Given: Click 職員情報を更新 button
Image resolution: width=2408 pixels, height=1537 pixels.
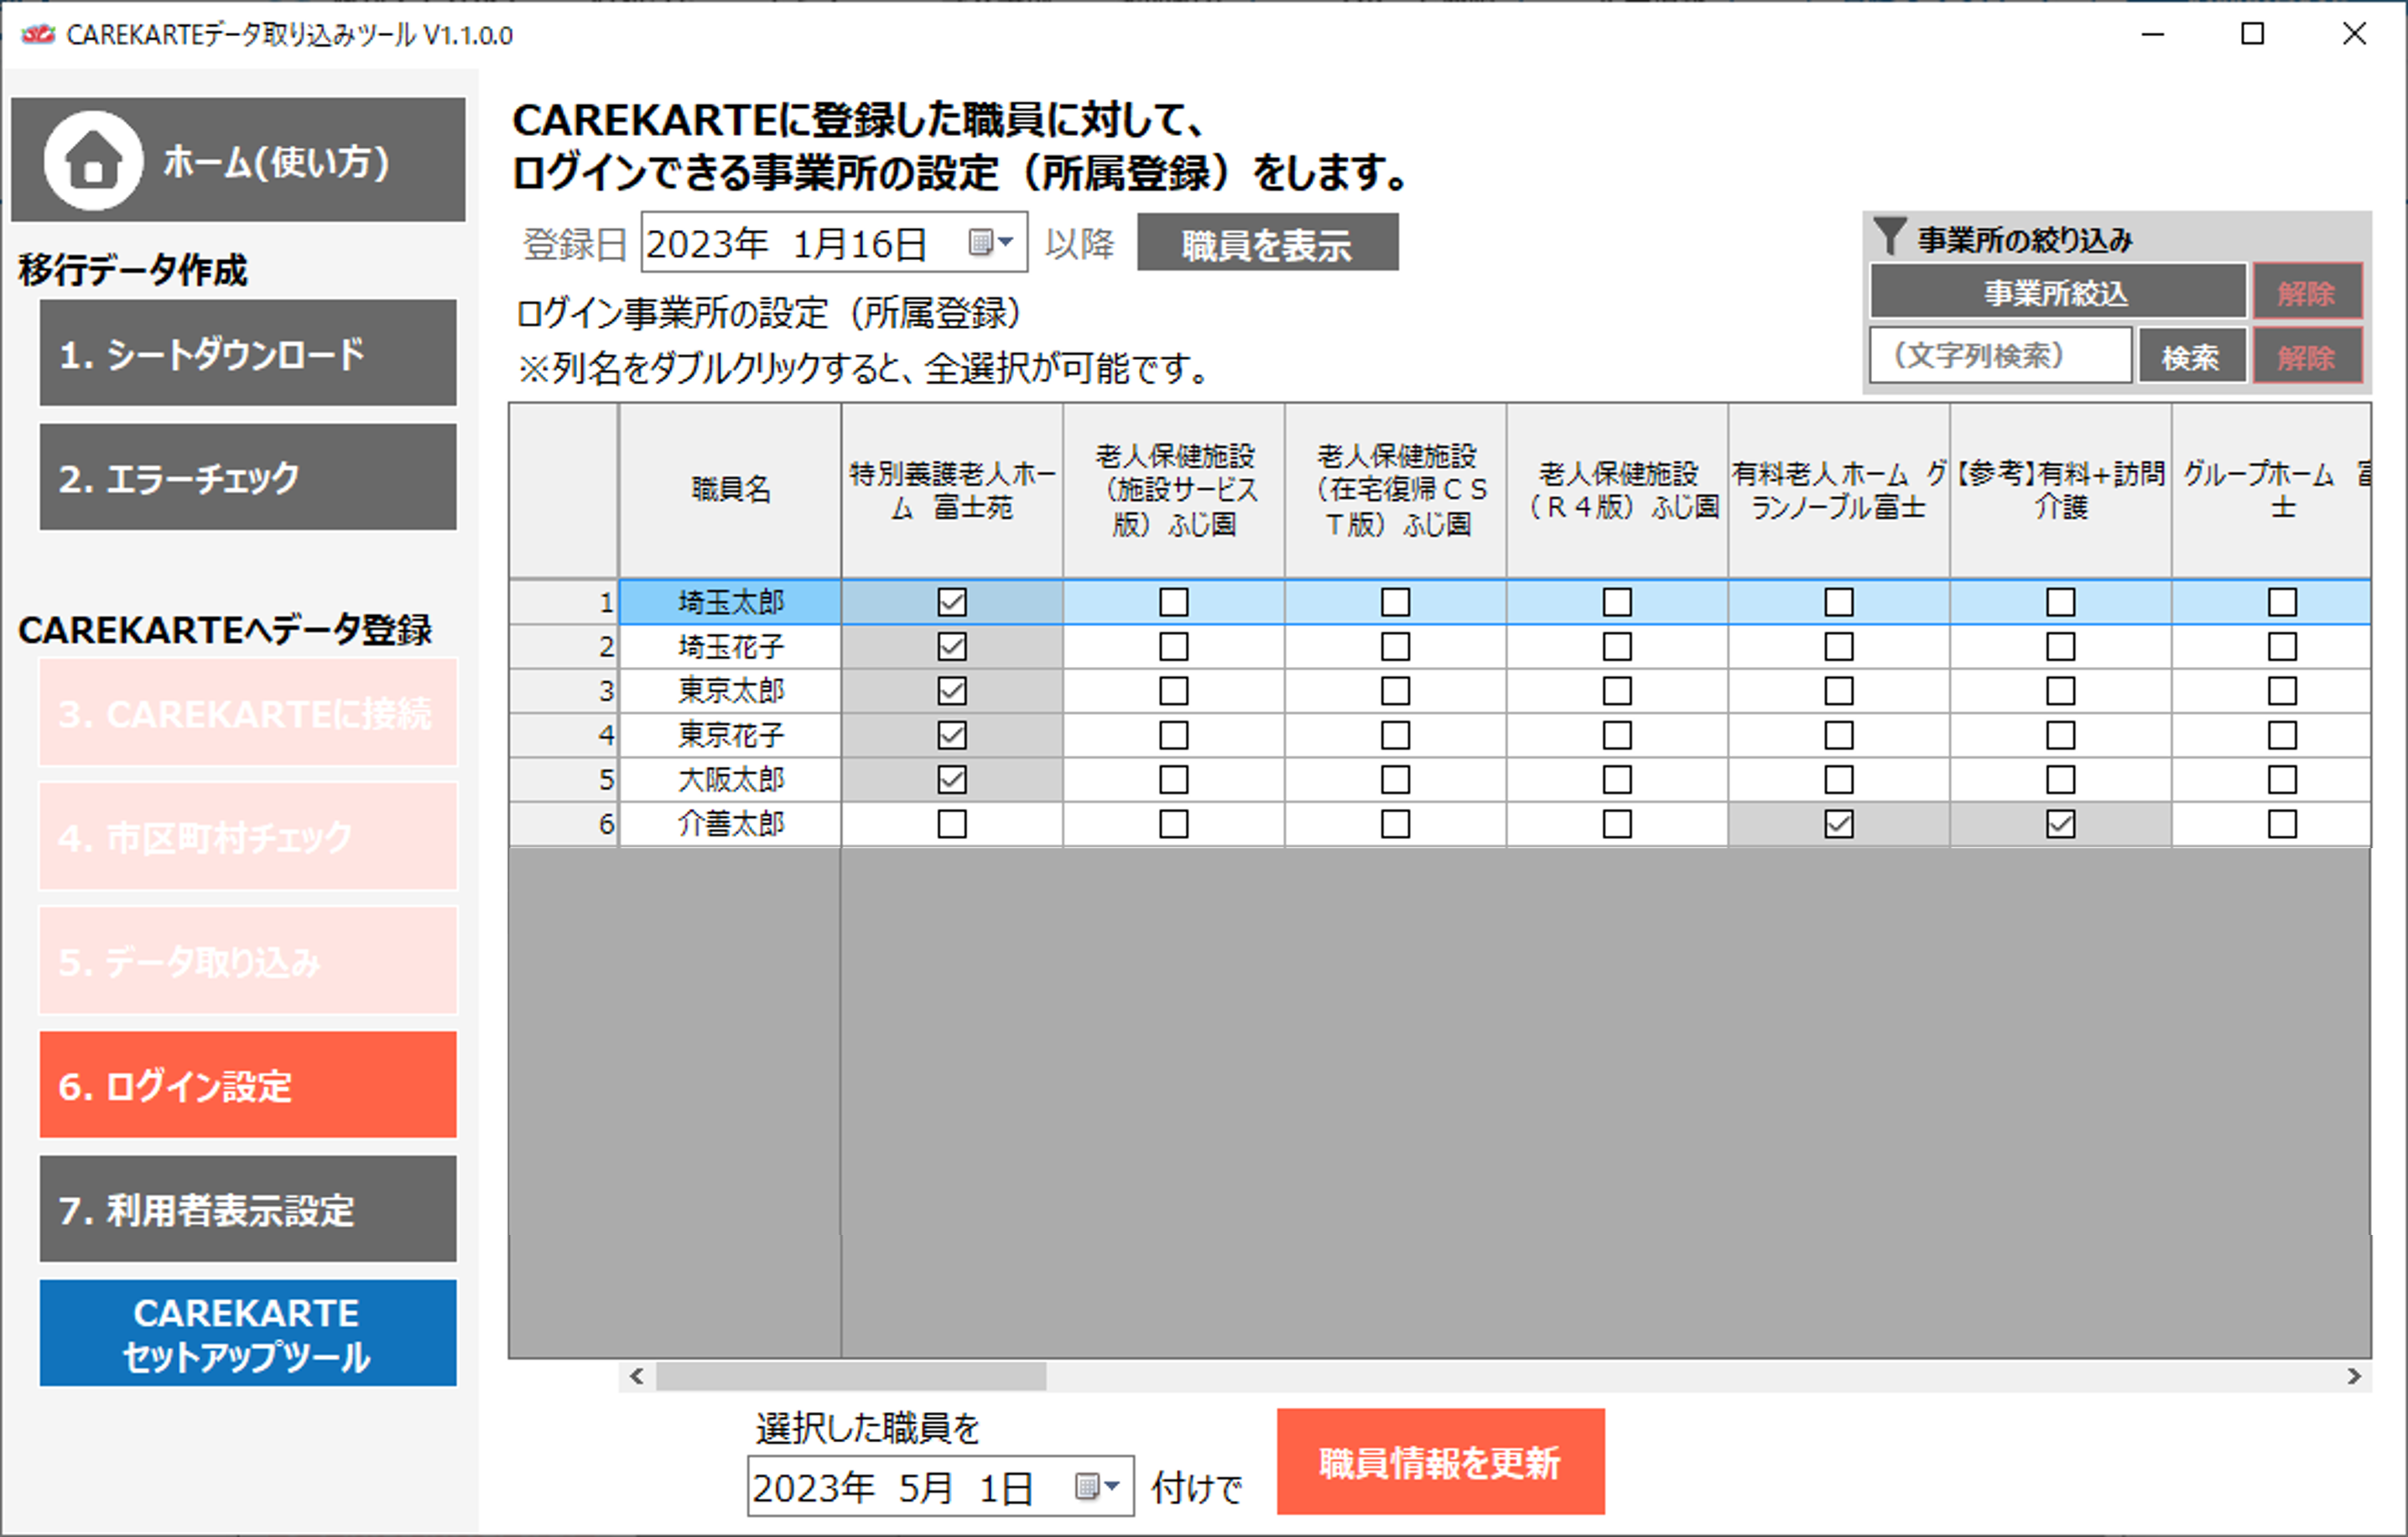Looking at the screenshot, I should [x=1440, y=1462].
